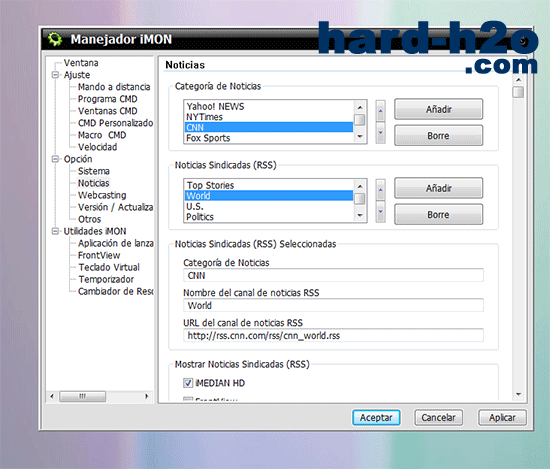Select Fox Sports in category list
The image size is (550, 469).
click(269, 138)
